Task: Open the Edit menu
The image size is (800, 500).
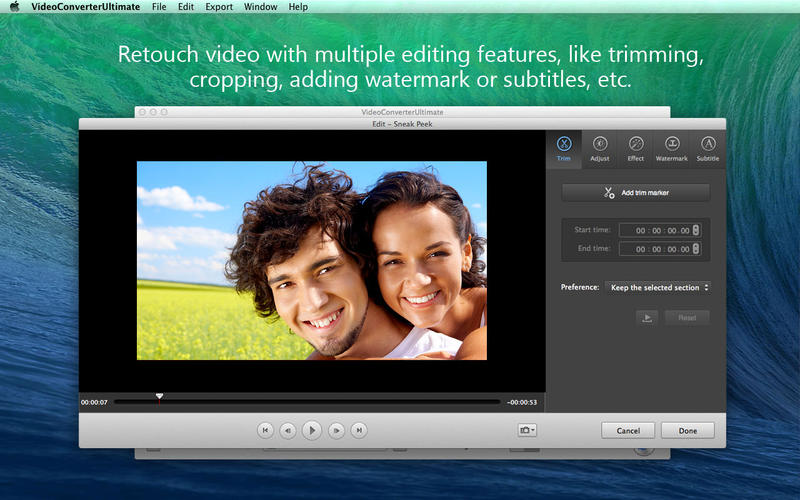Action: (x=186, y=7)
